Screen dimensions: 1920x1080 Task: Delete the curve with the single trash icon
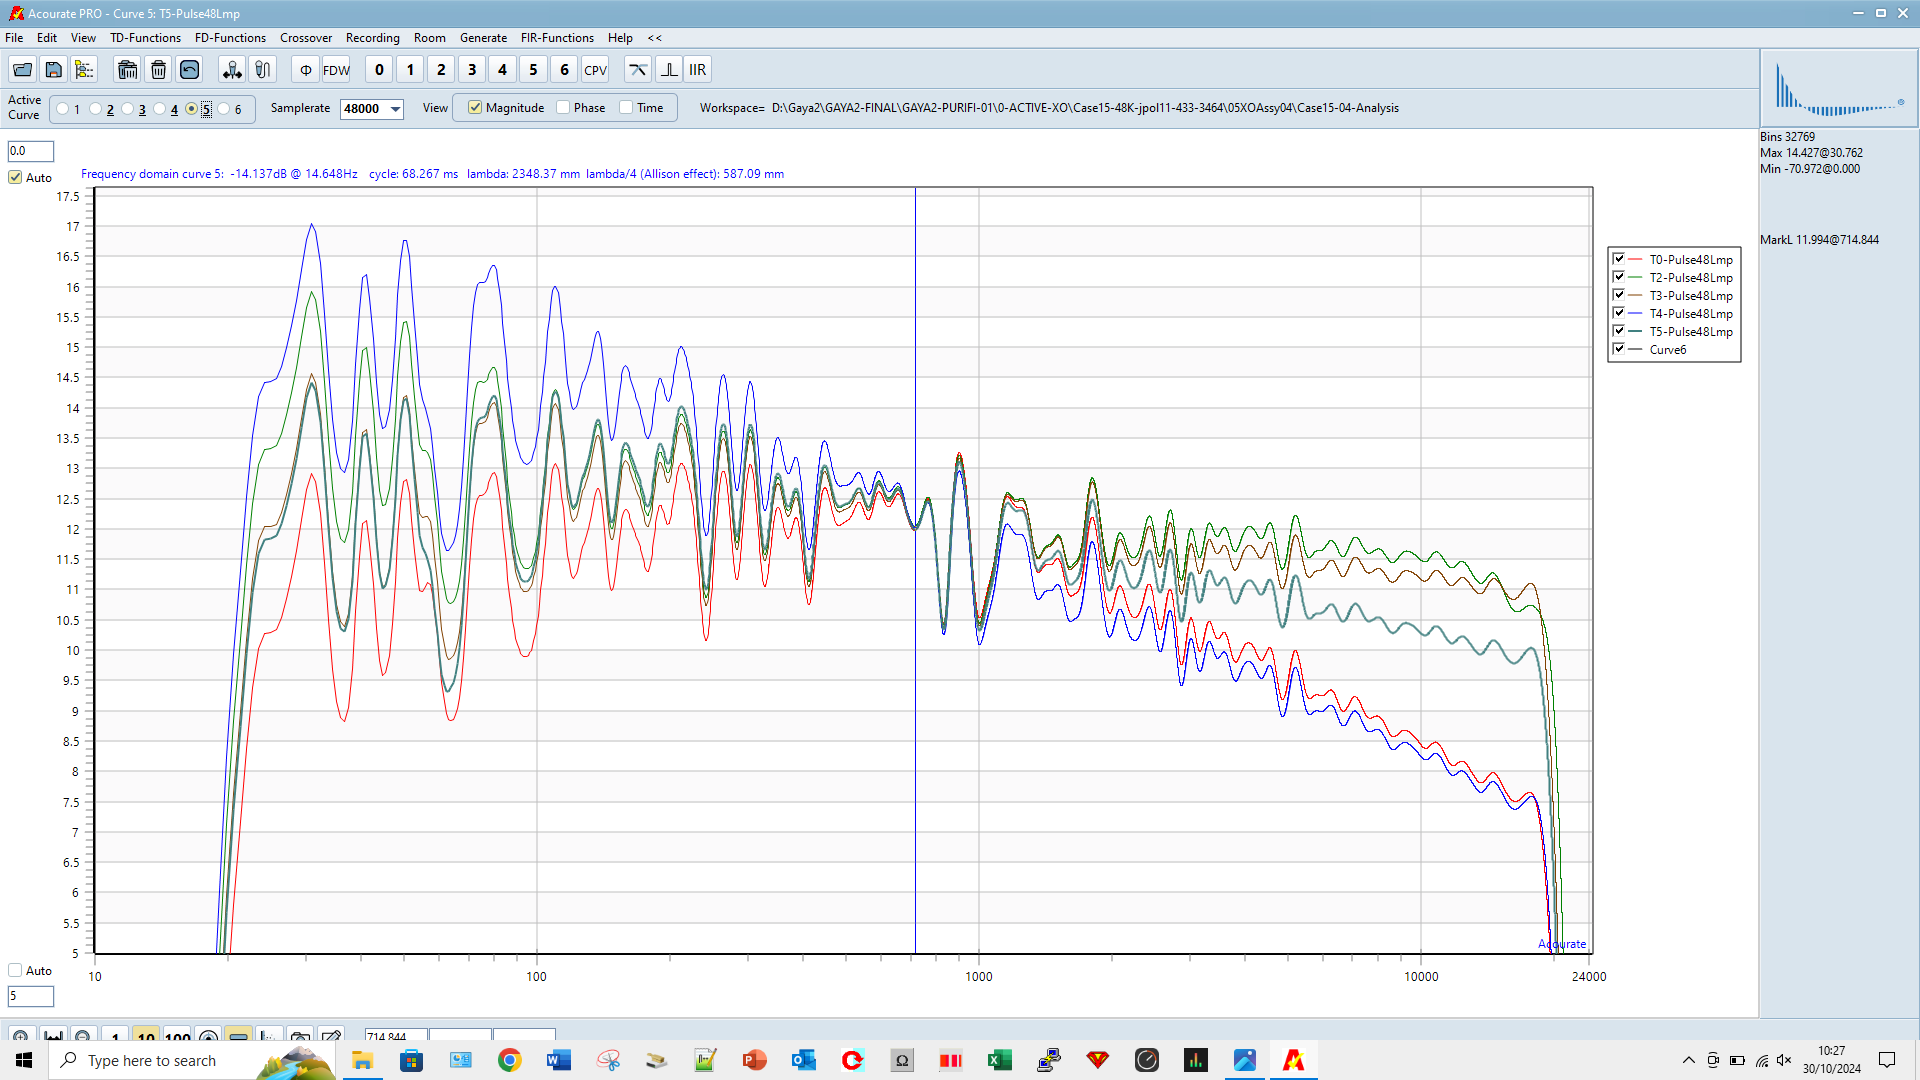tap(158, 70)
